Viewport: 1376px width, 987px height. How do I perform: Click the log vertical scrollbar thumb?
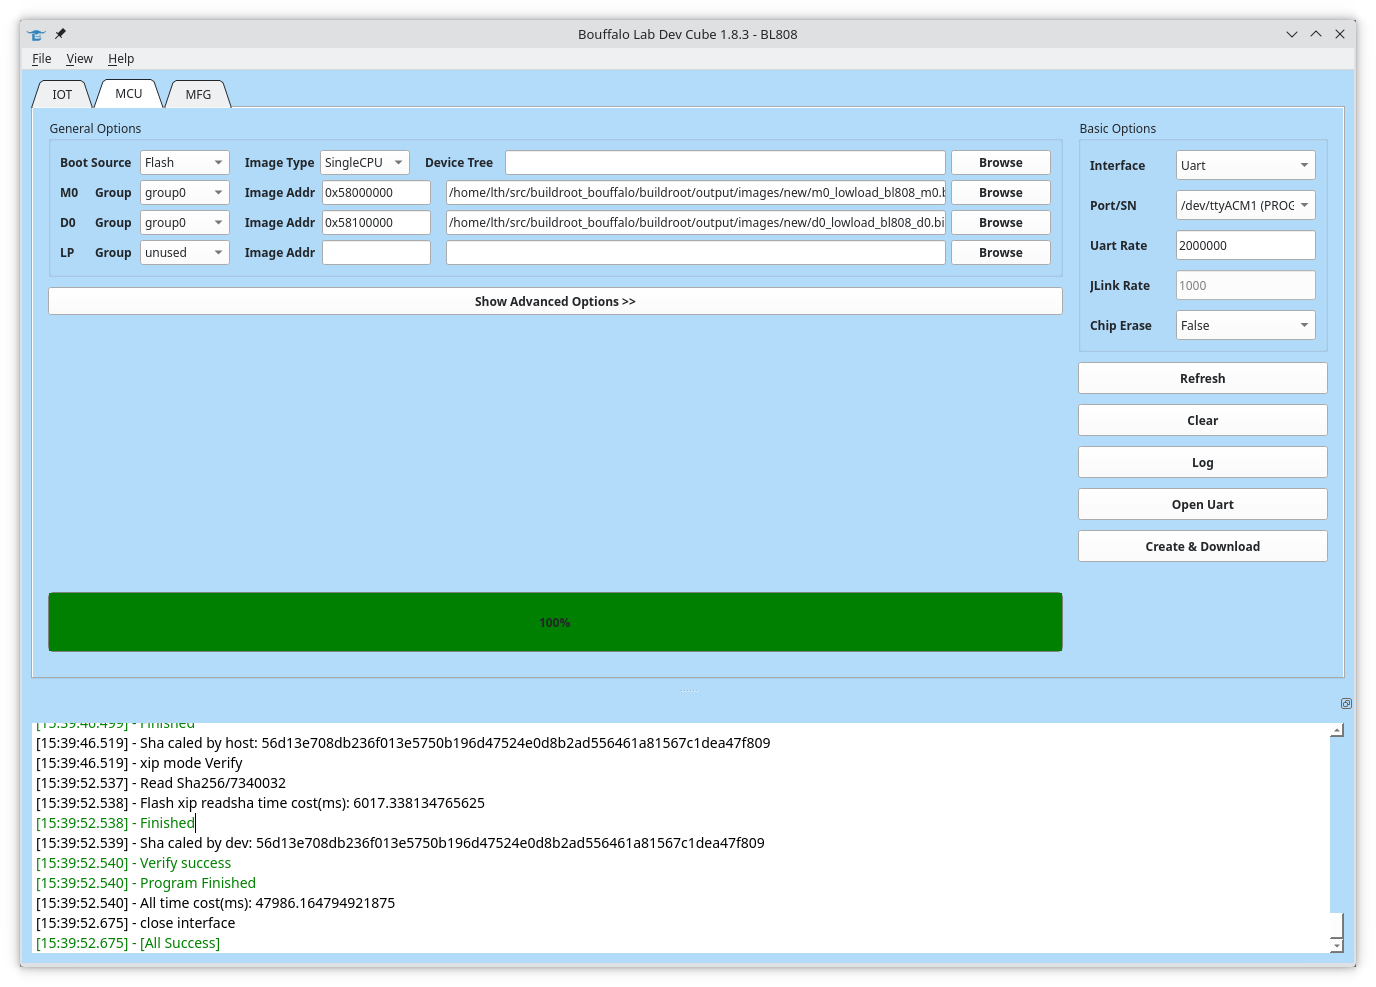coord(1337,924)
